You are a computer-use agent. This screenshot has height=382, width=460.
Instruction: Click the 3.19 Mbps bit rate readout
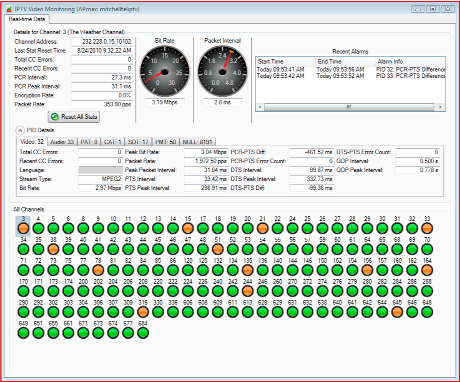165,102
